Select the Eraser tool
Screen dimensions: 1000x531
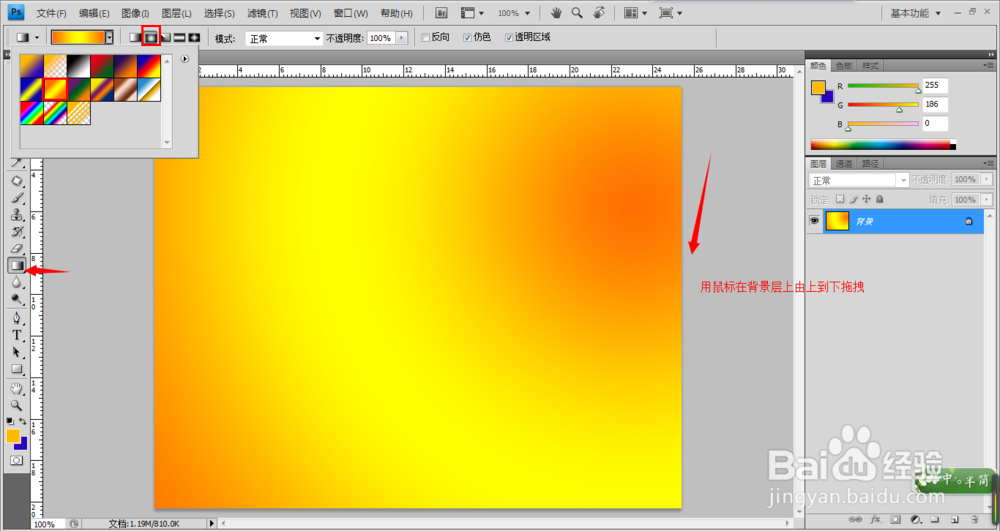(17, 249)
